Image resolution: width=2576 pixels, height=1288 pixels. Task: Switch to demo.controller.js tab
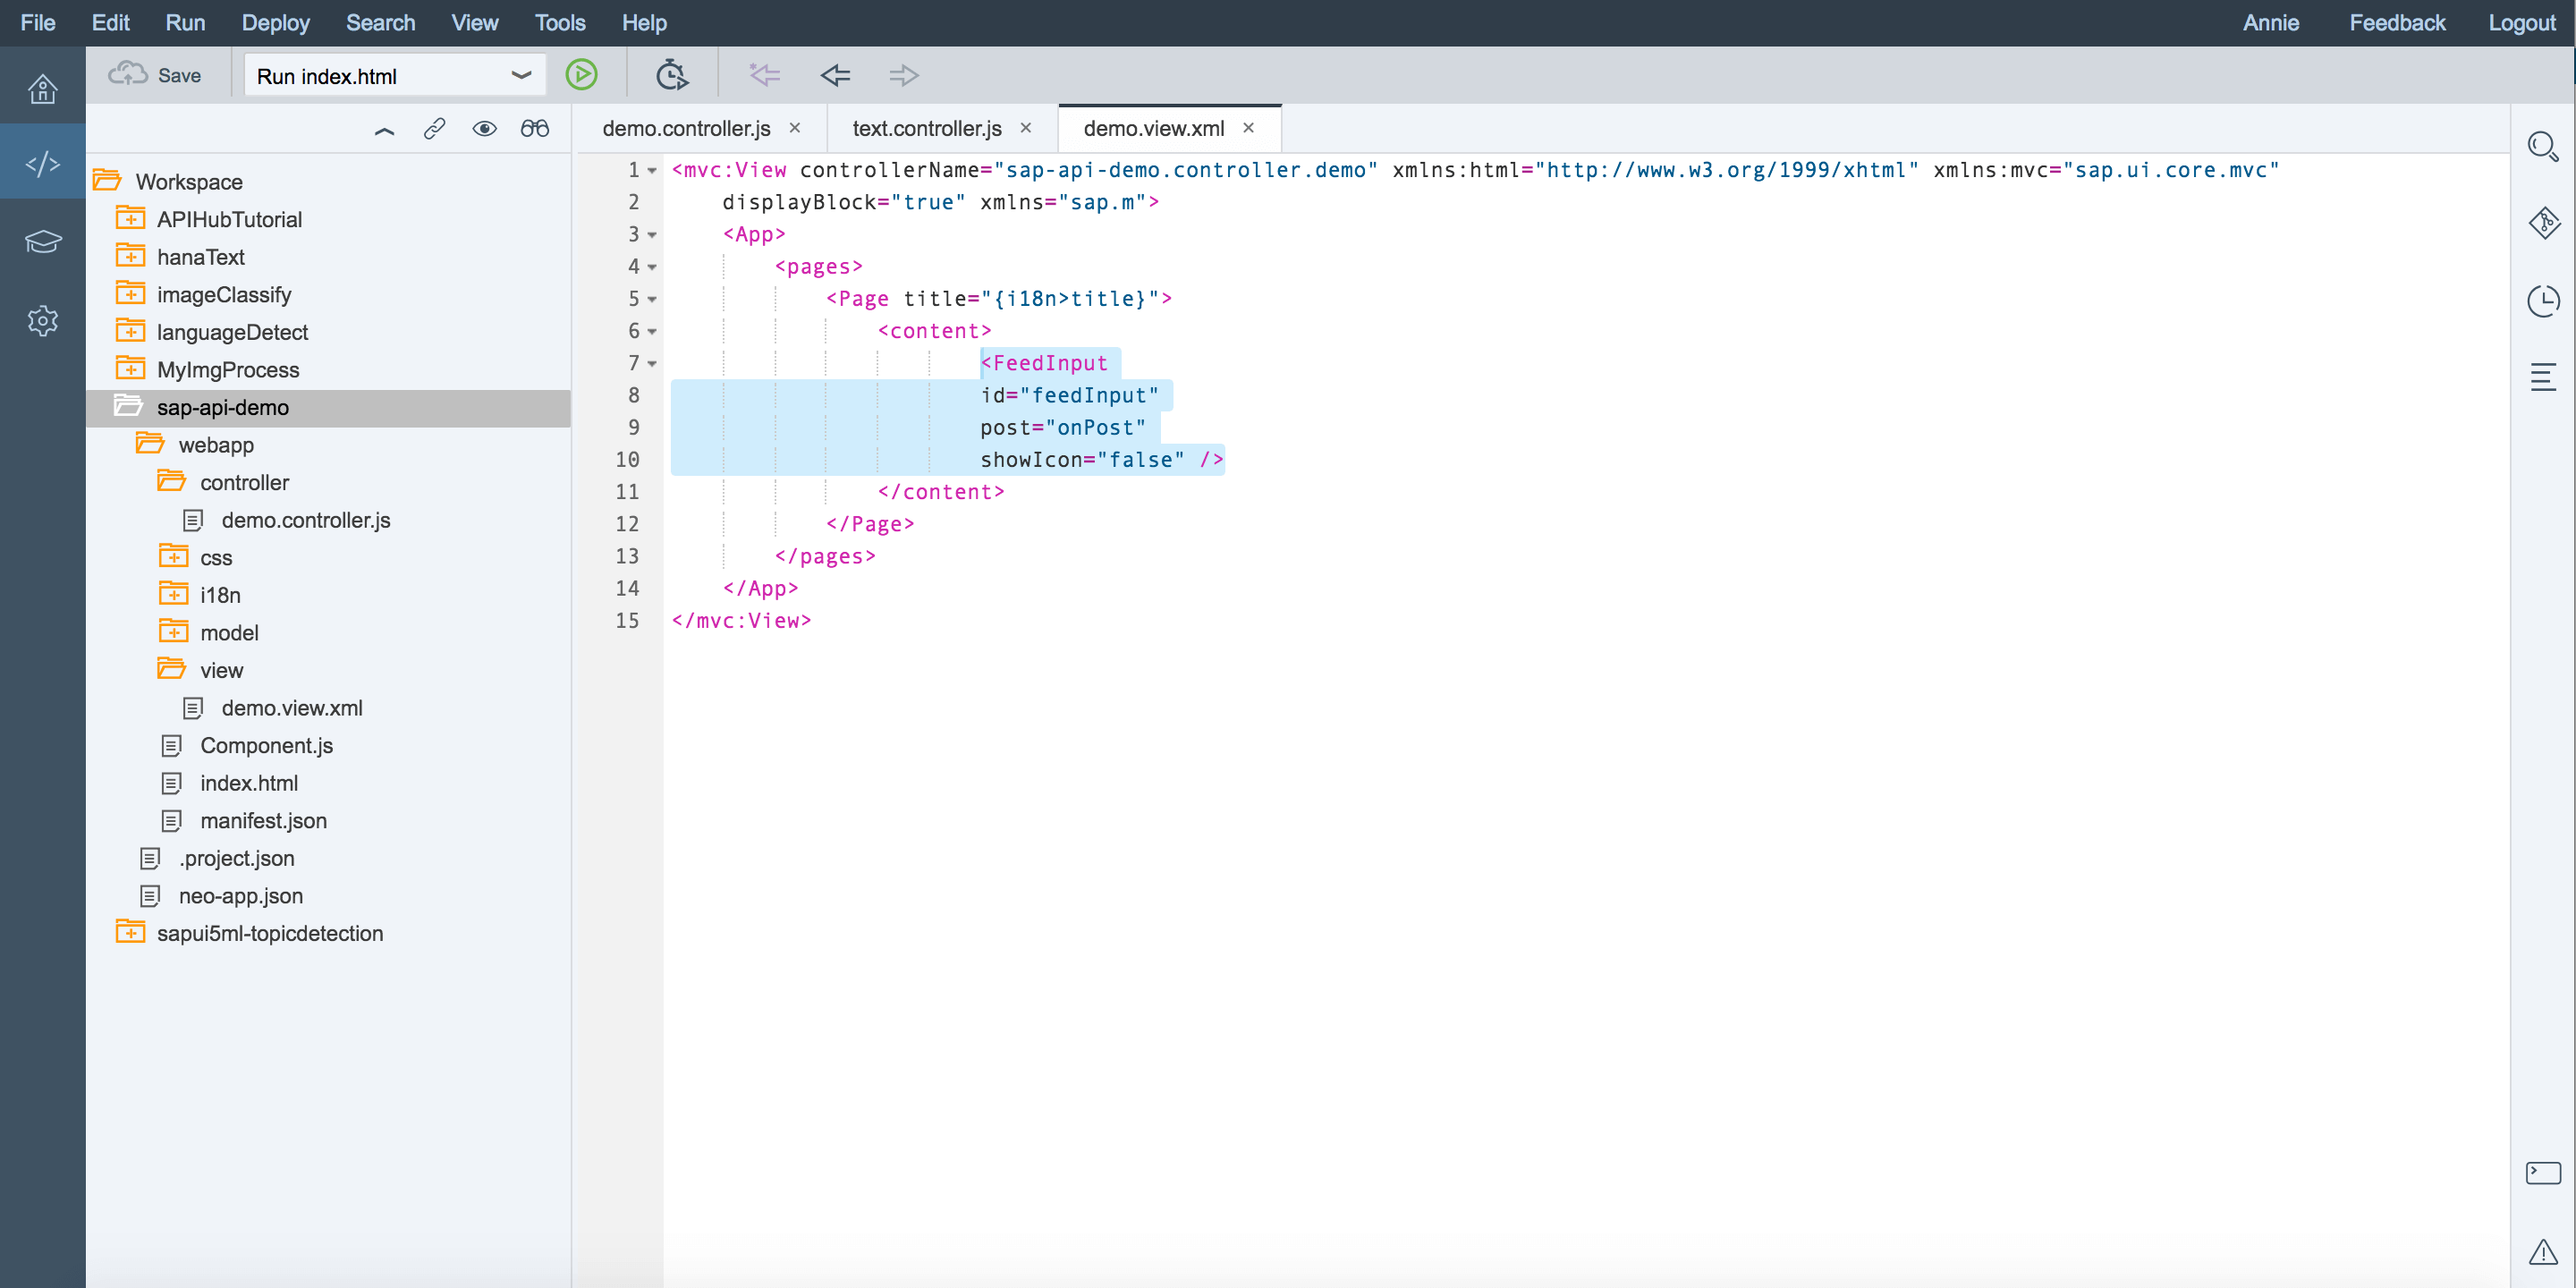[x=686, y=128]
